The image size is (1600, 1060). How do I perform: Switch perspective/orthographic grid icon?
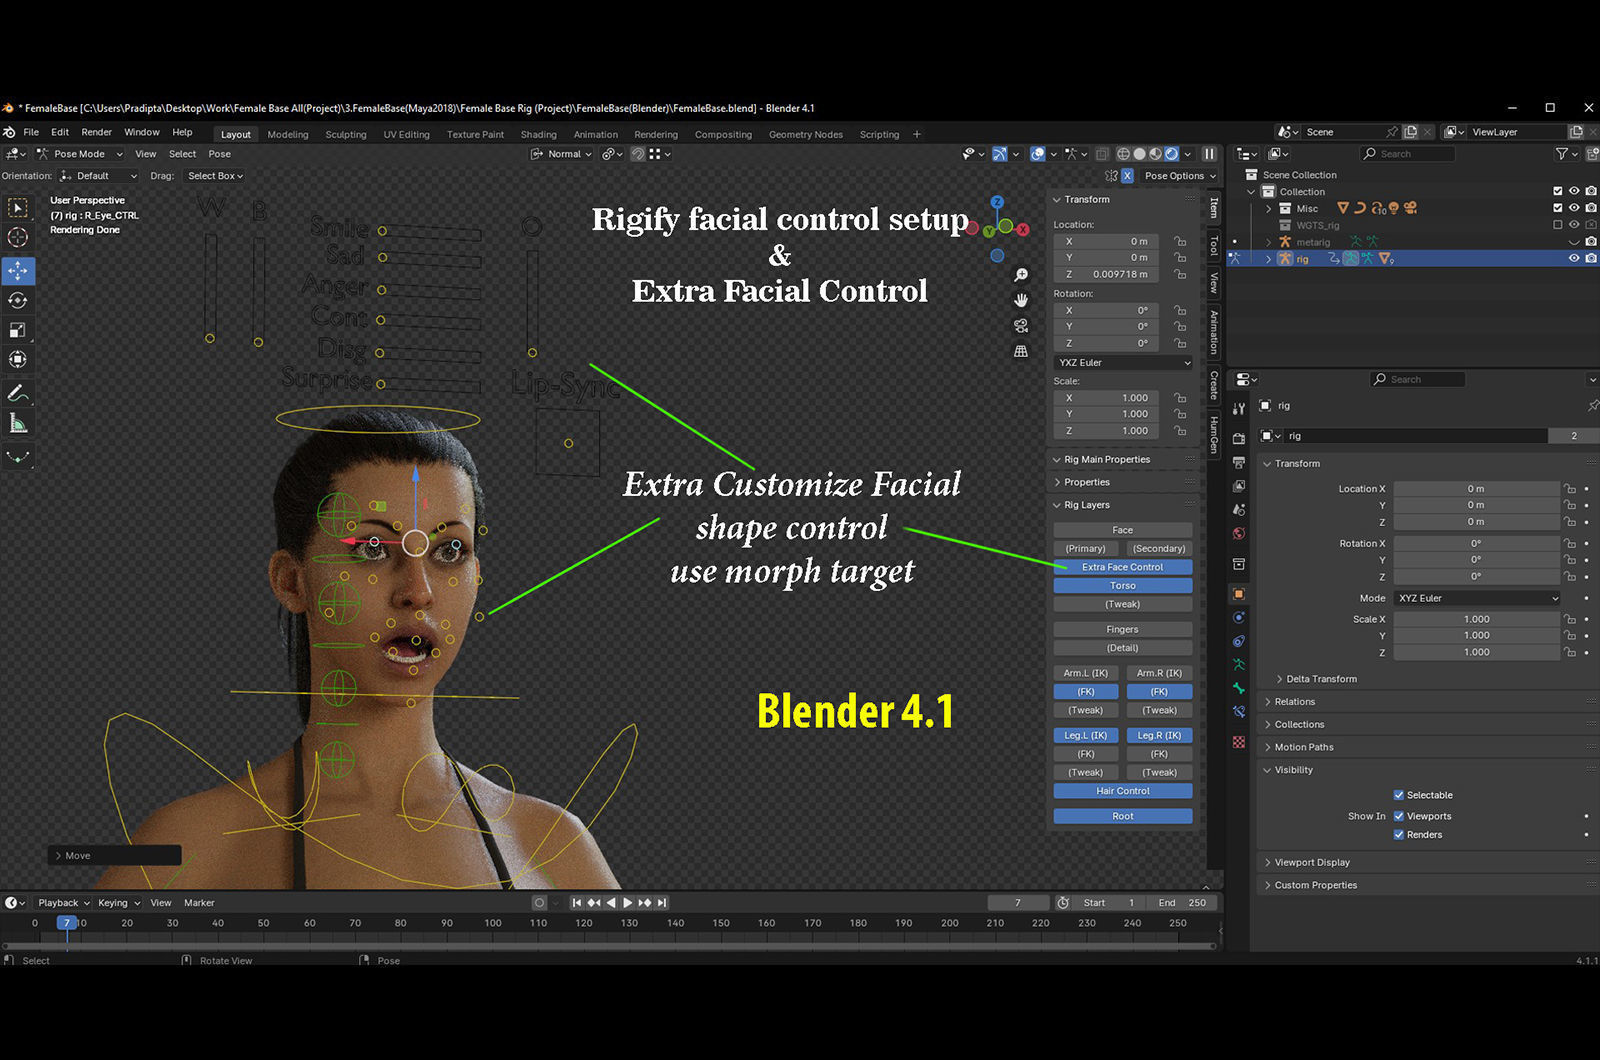coord(1021,352)
